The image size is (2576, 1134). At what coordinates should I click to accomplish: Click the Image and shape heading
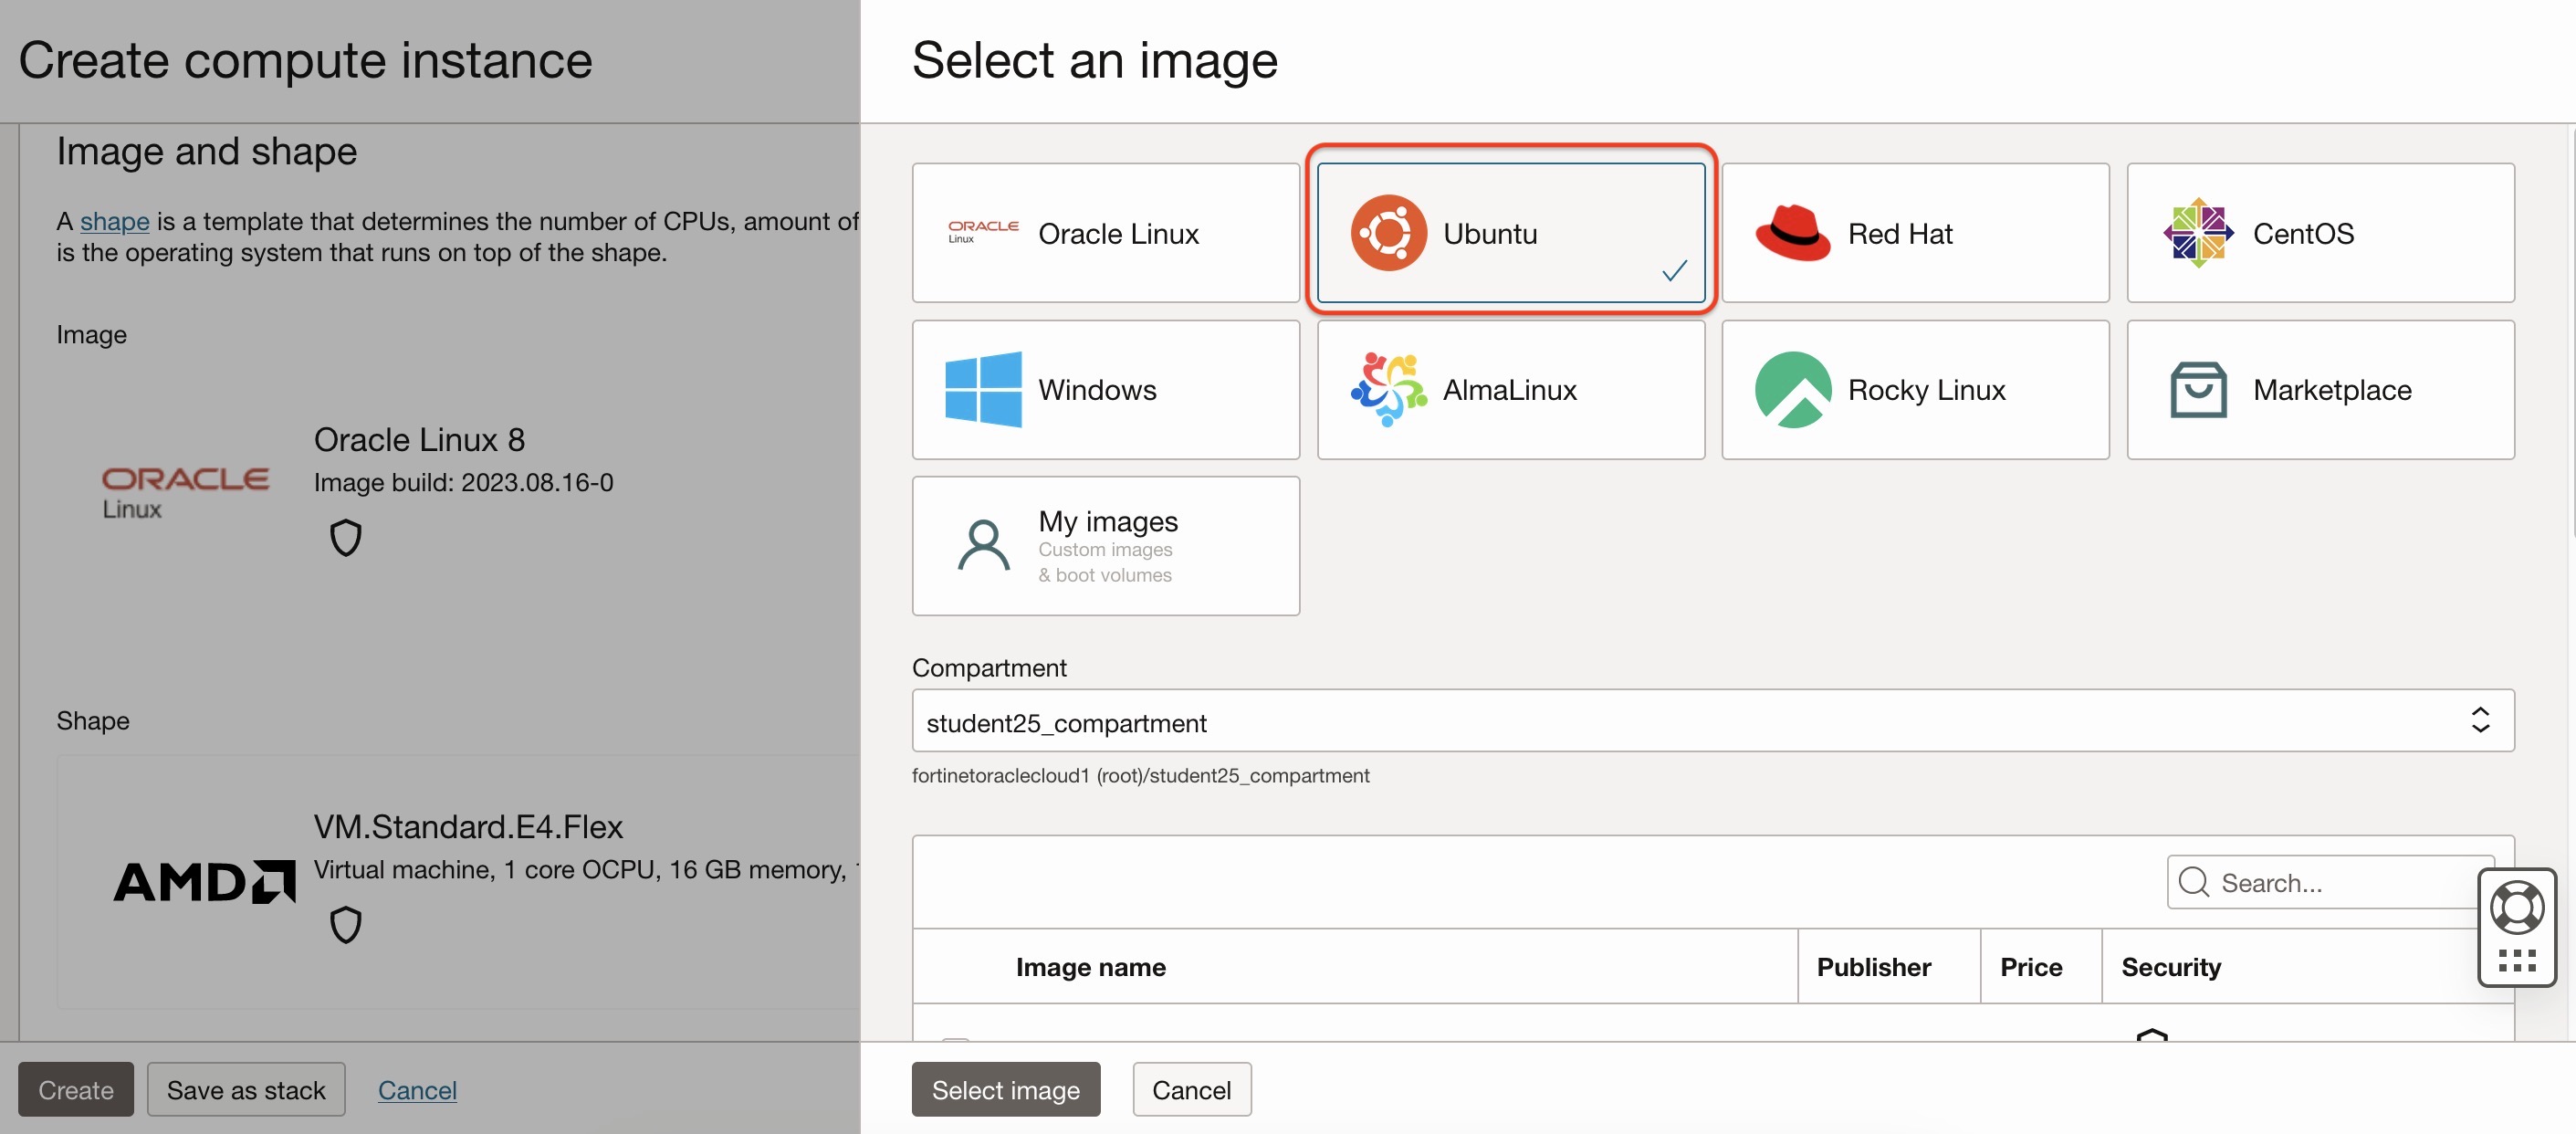pyautogui.click(x=206, y=151)
